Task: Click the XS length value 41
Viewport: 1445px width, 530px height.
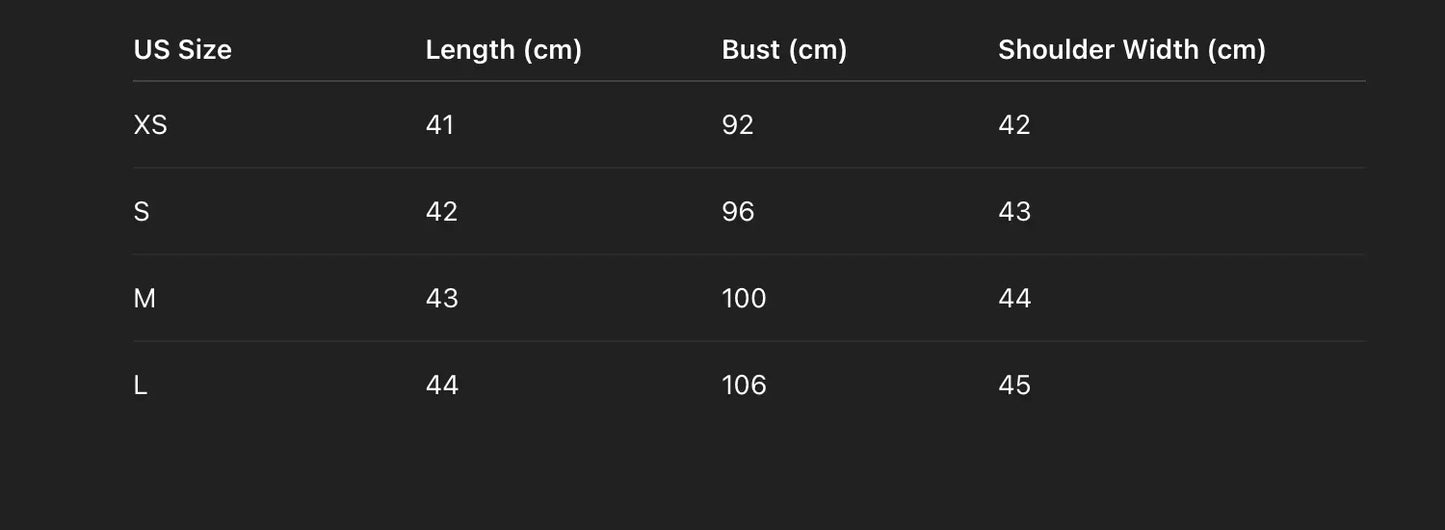Action: pyautogui.click(x=440, y=125)
